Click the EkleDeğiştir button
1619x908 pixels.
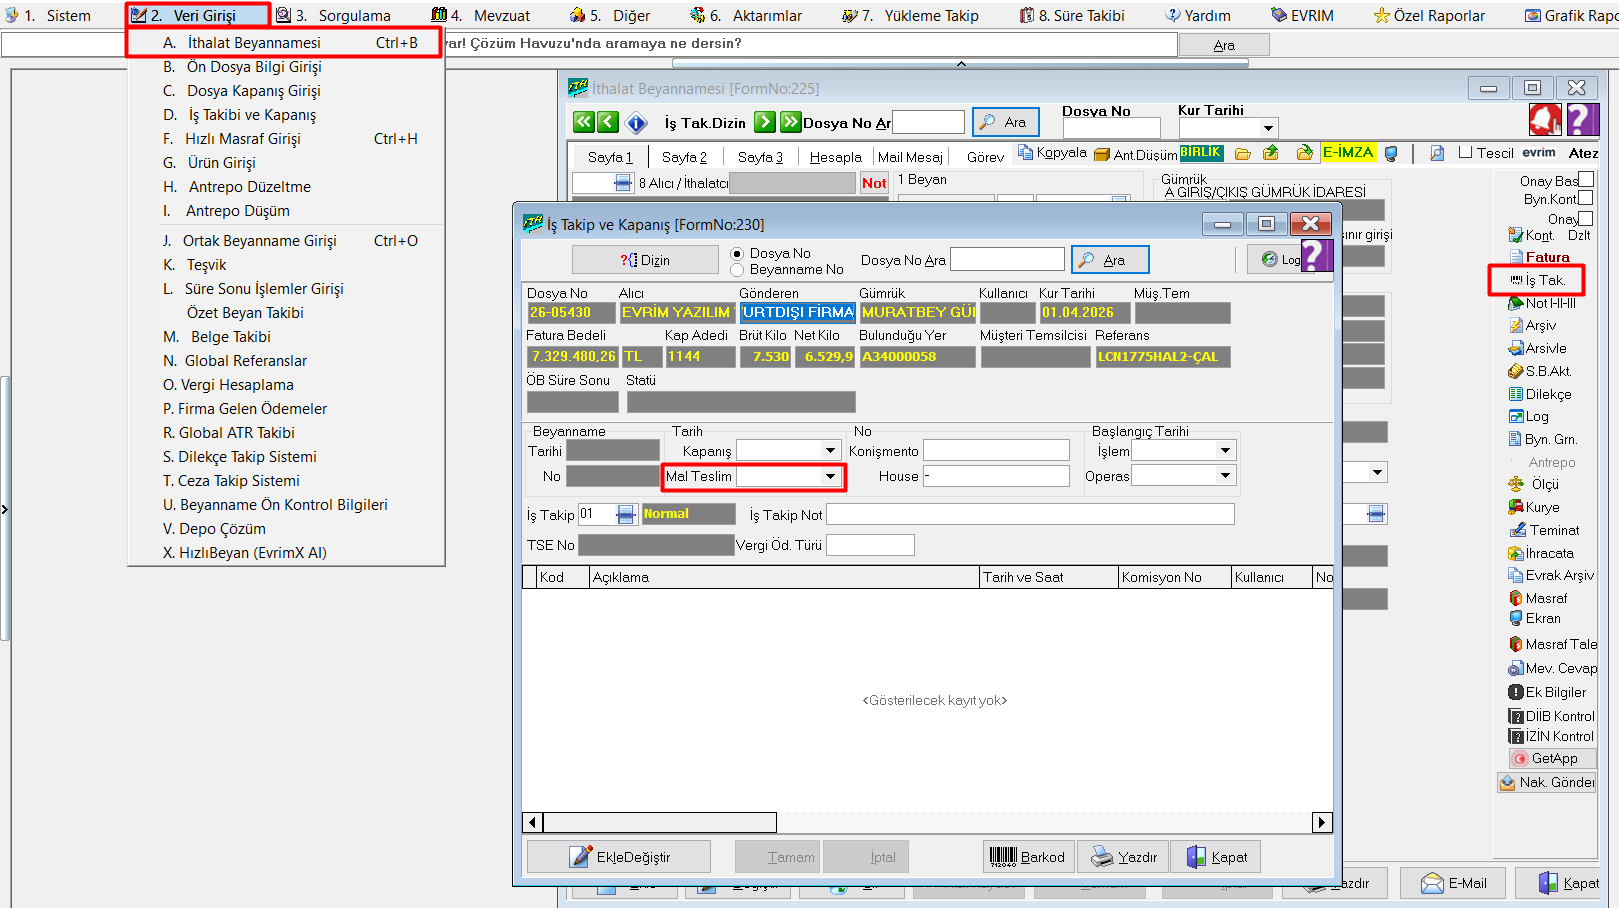(619, 857)
